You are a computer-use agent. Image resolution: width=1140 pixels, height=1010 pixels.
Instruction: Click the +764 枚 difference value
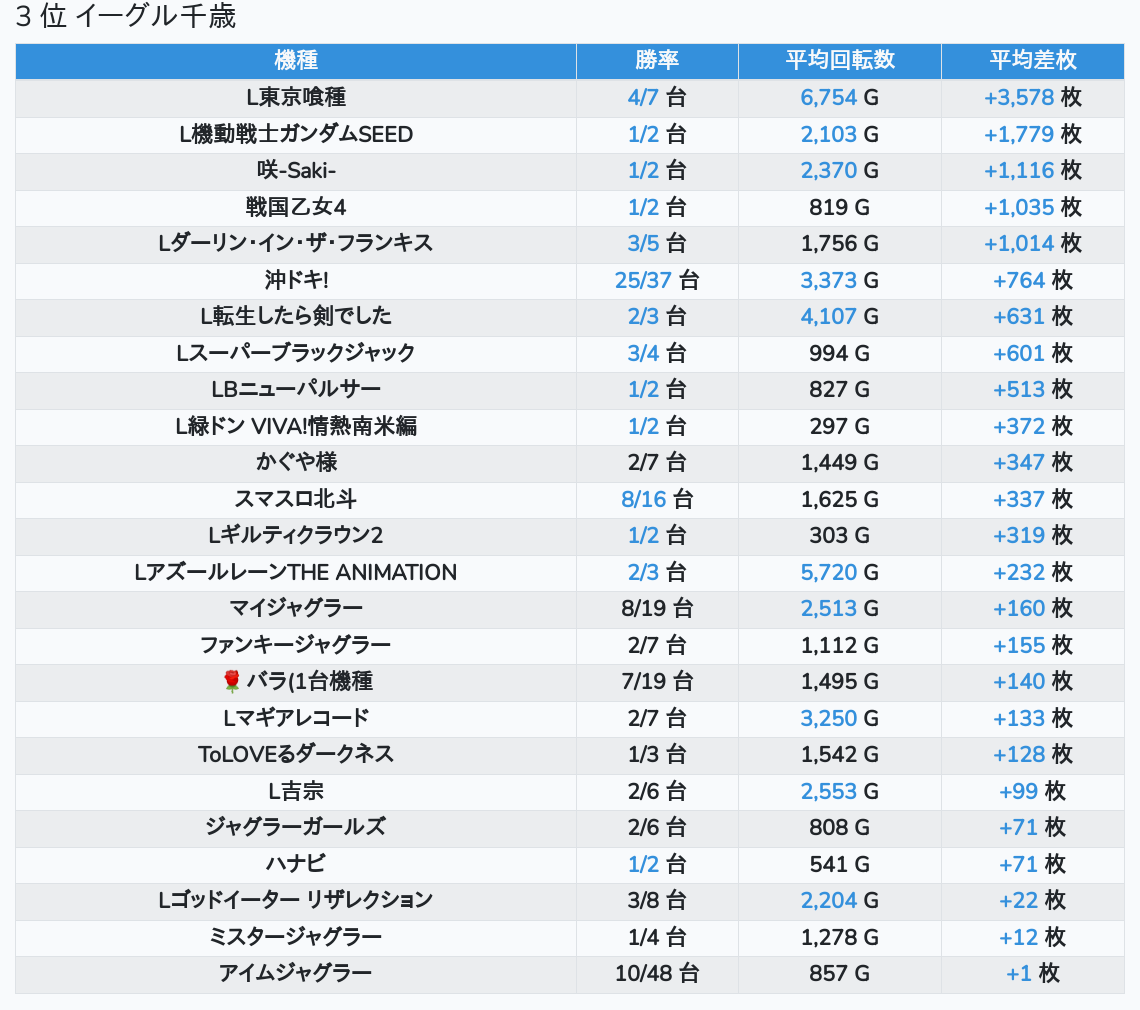click(x=1032, y=280)
